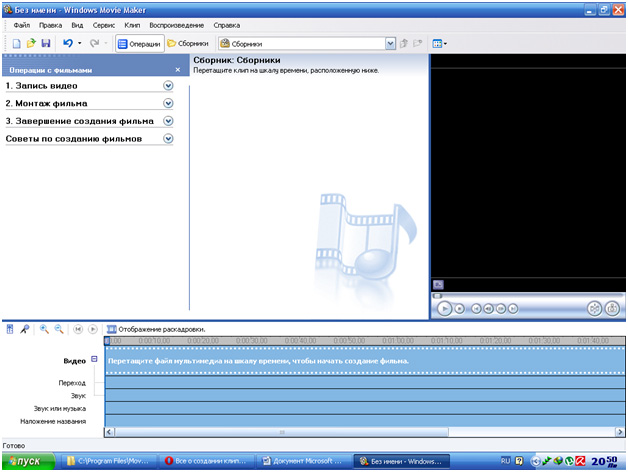Open the Сервис menu
Image resolution: width=628 pixels, height=472 pixels.
click(x=104, y=25)
